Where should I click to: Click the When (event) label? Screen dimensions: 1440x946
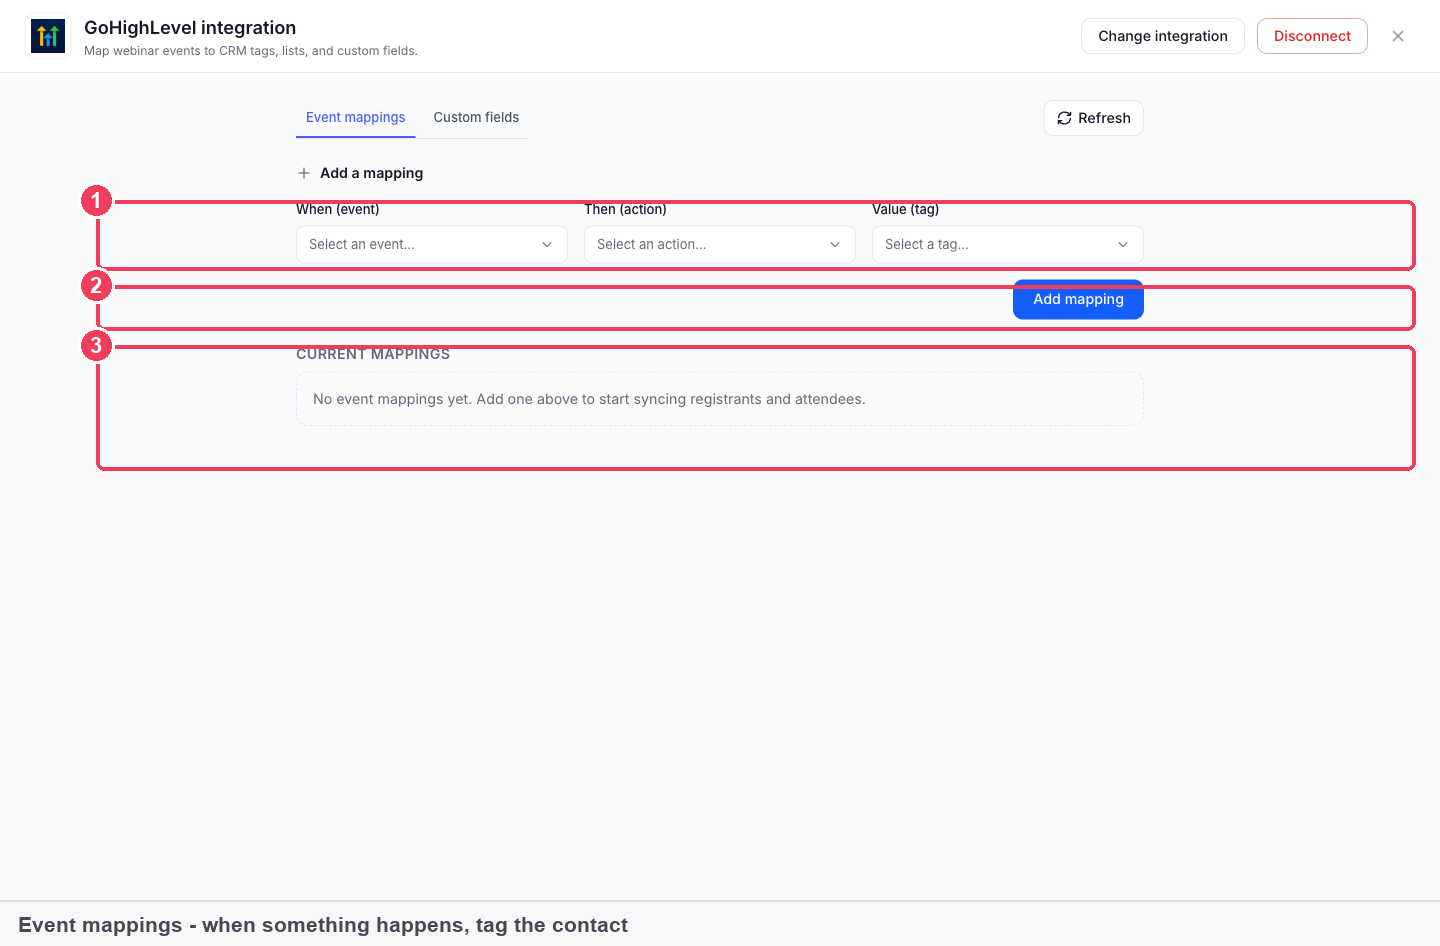[x=338, y=209]
